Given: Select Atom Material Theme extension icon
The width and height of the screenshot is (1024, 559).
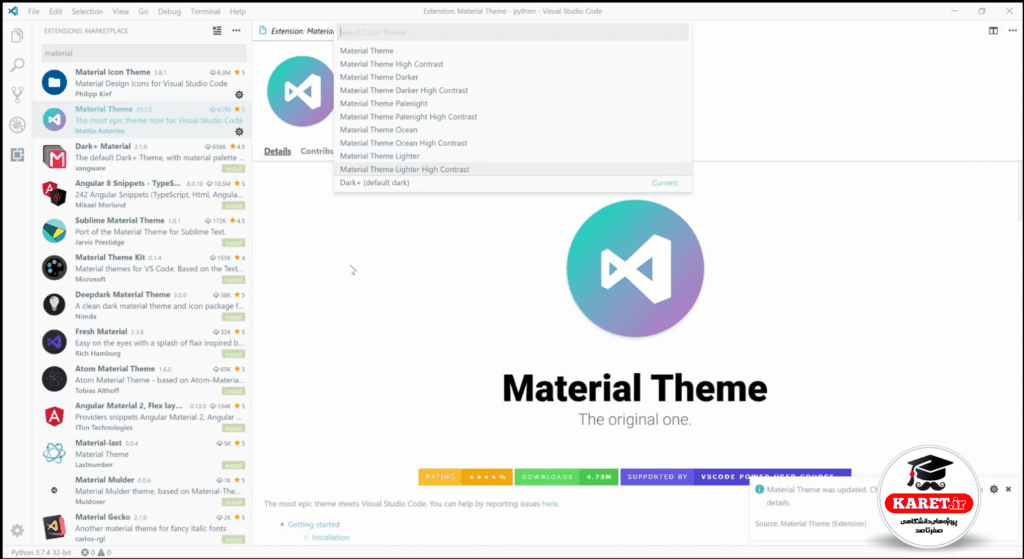Looking at the screenshot, I should [54, 379].
